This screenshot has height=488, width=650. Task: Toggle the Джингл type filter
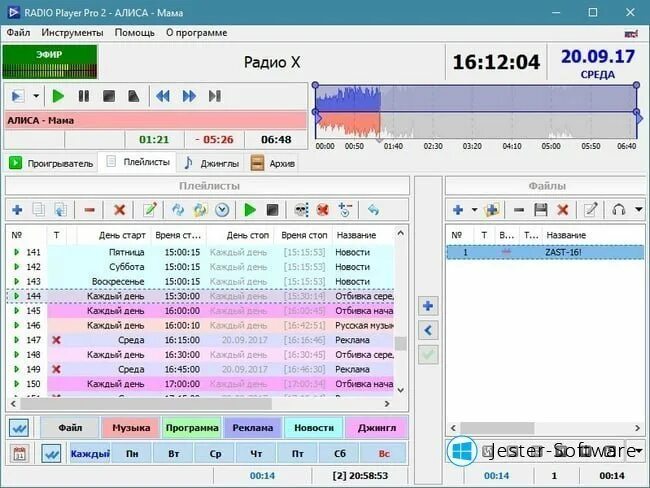pyautogui.click(x=376, y=428)
